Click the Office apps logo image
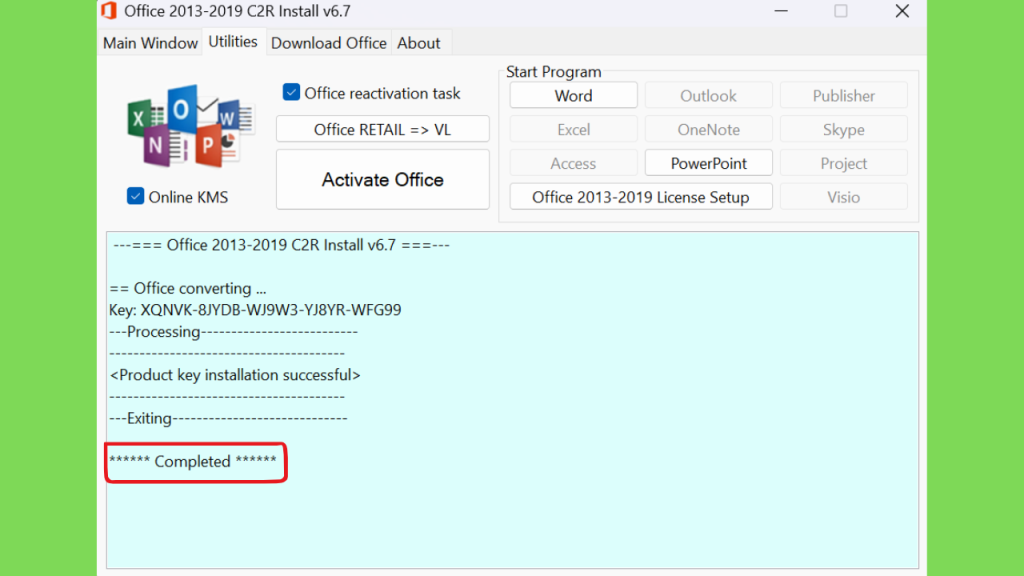This screenshot has width=1024, height=576. [x=190, y=125]
